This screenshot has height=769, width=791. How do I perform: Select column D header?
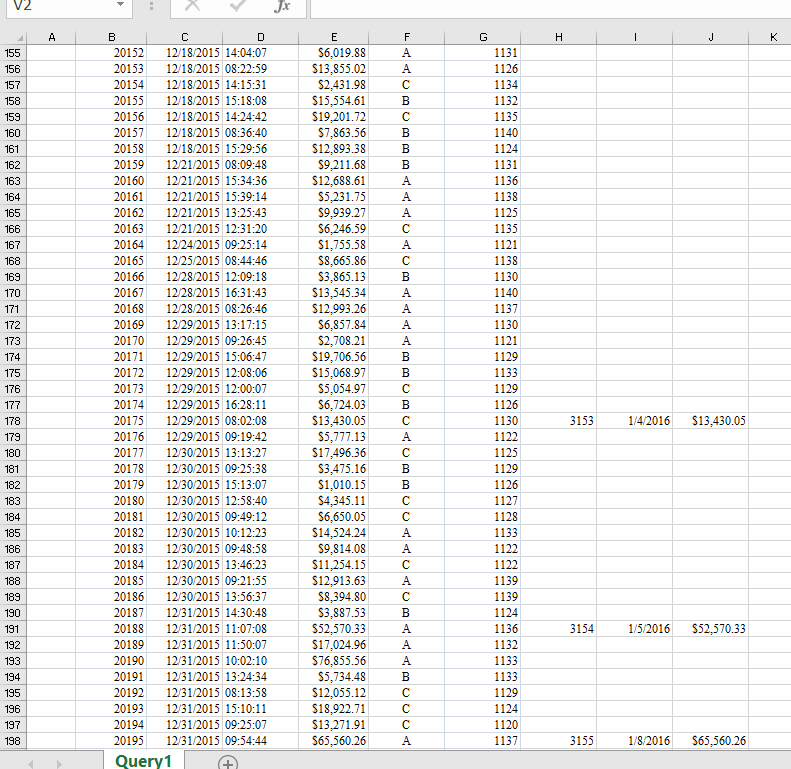click(x=261, y=37)
